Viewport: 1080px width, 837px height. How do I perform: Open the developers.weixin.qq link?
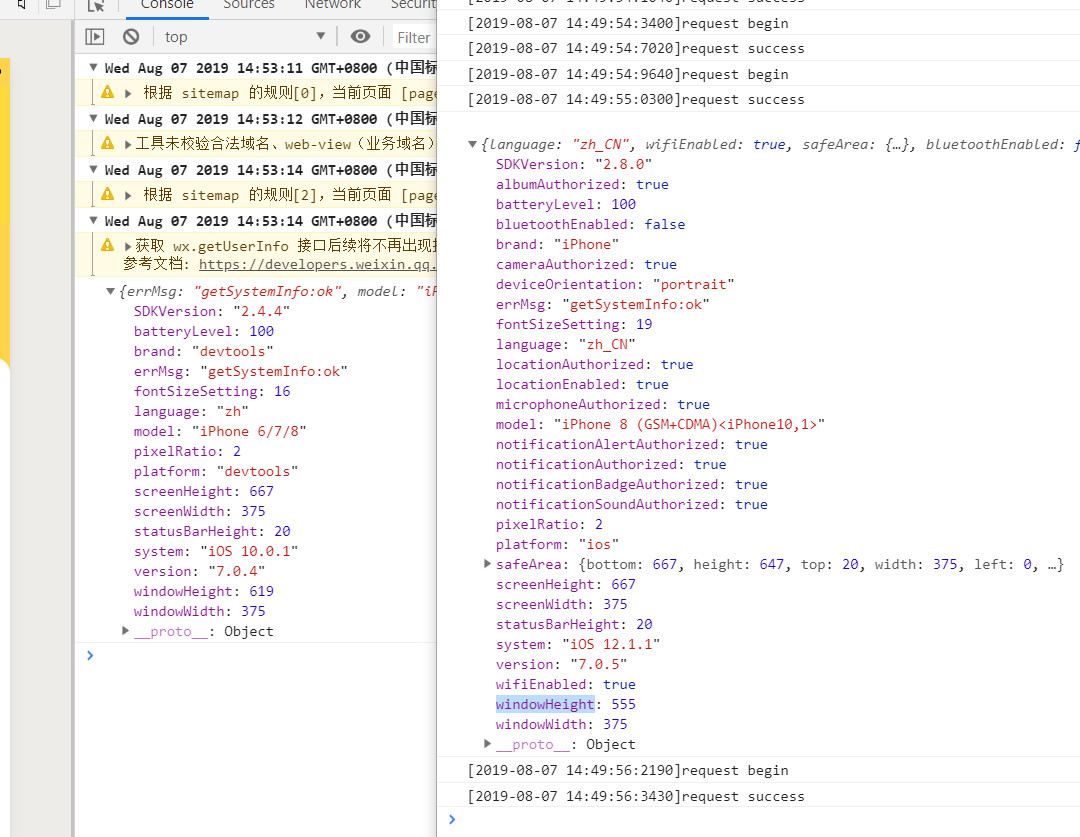(x=318, y=265)
